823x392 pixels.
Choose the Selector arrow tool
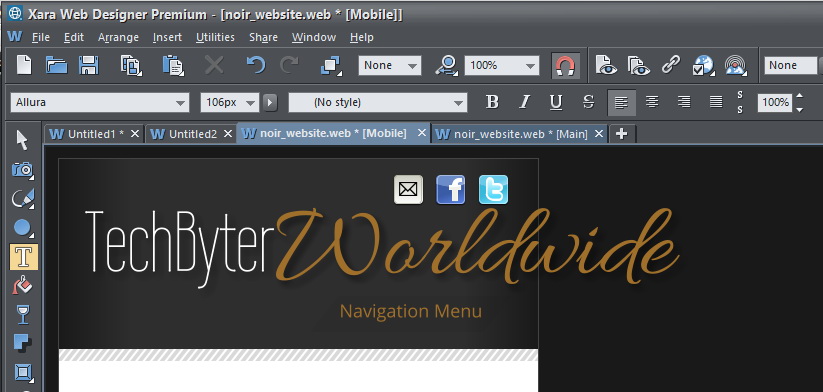coord(22,140)
